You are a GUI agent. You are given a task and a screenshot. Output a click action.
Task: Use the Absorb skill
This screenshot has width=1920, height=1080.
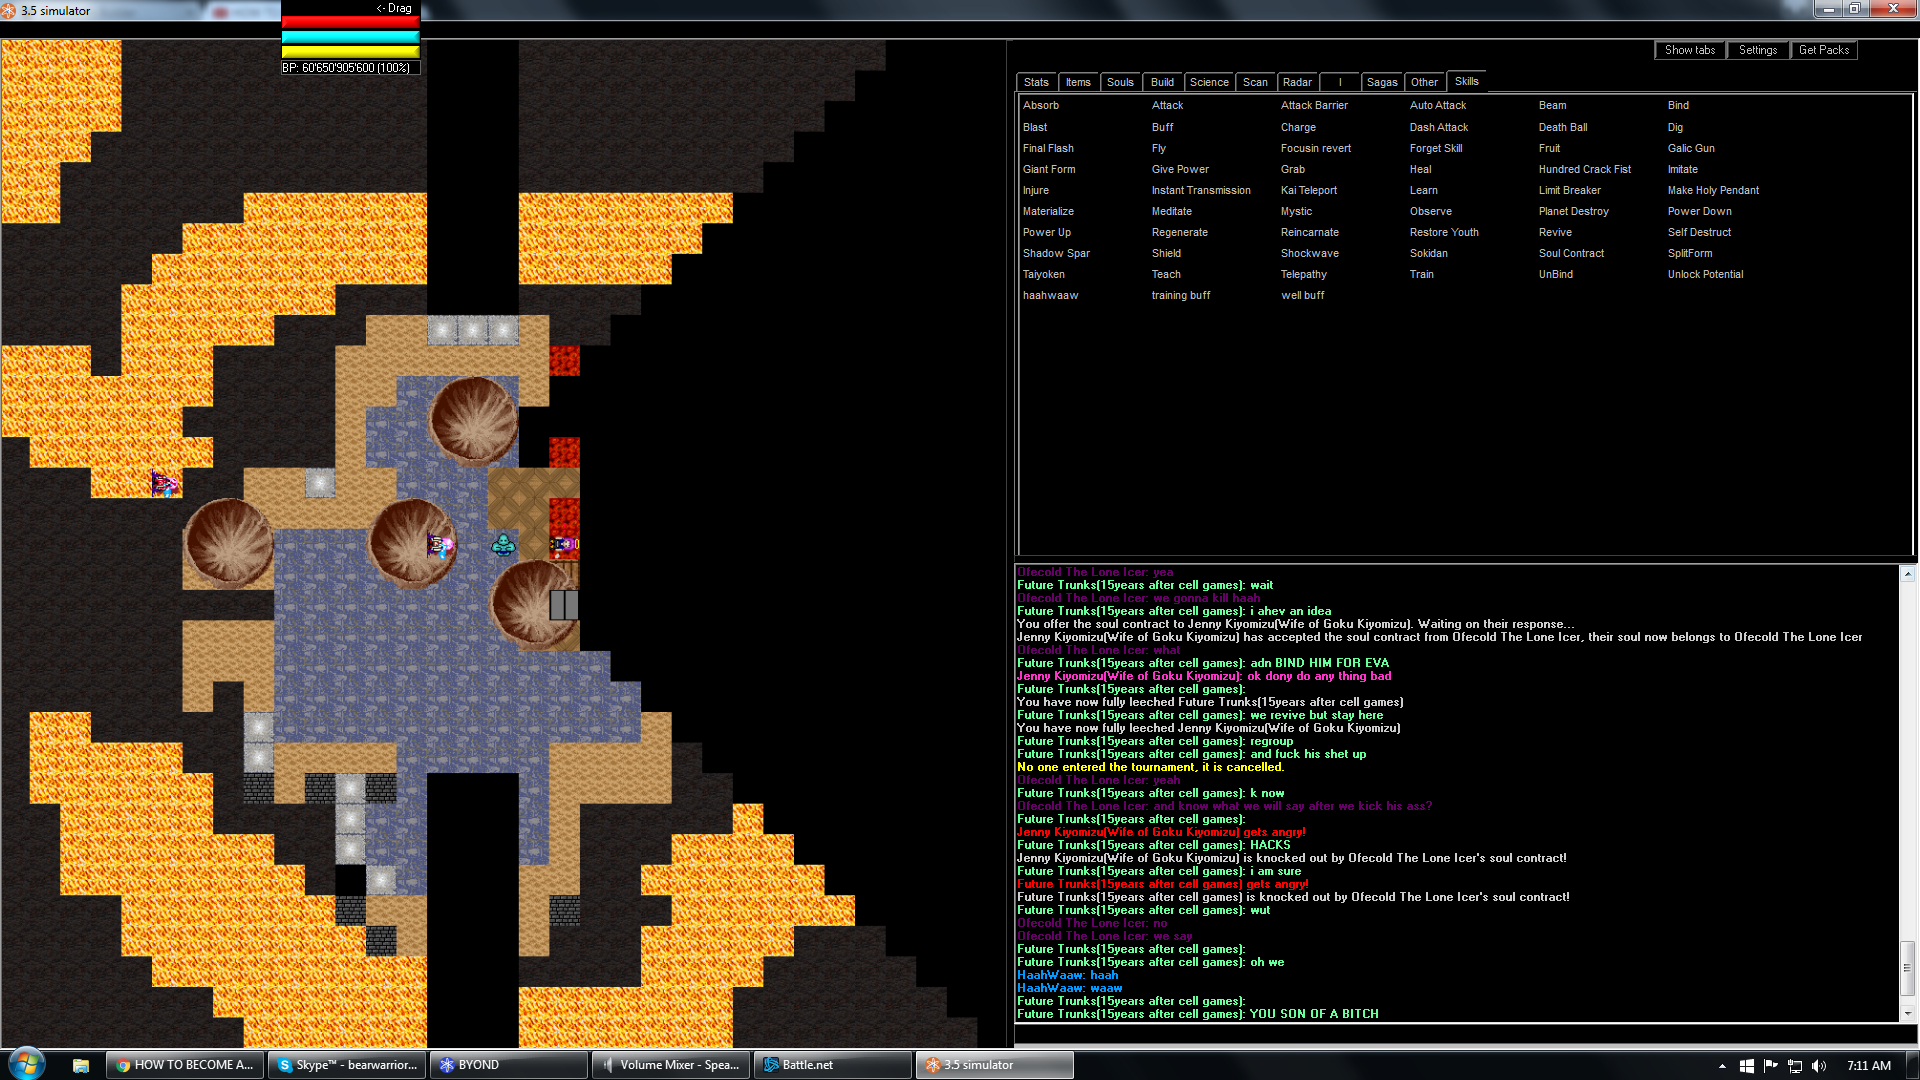click(x=1040, y=105)
